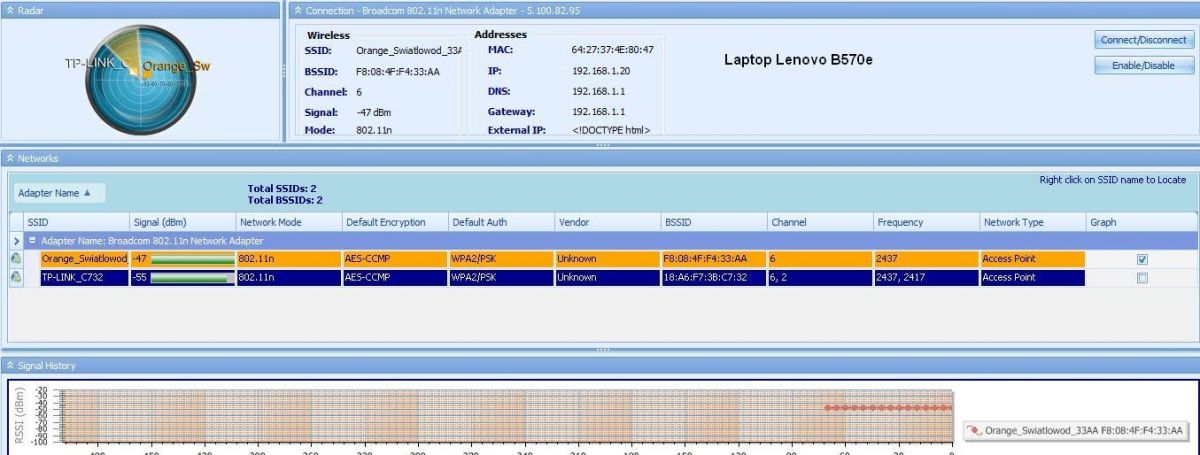Collapse the Networks panel chevron
This screenshot has width=1200, height=455.
tap(9, 158)
